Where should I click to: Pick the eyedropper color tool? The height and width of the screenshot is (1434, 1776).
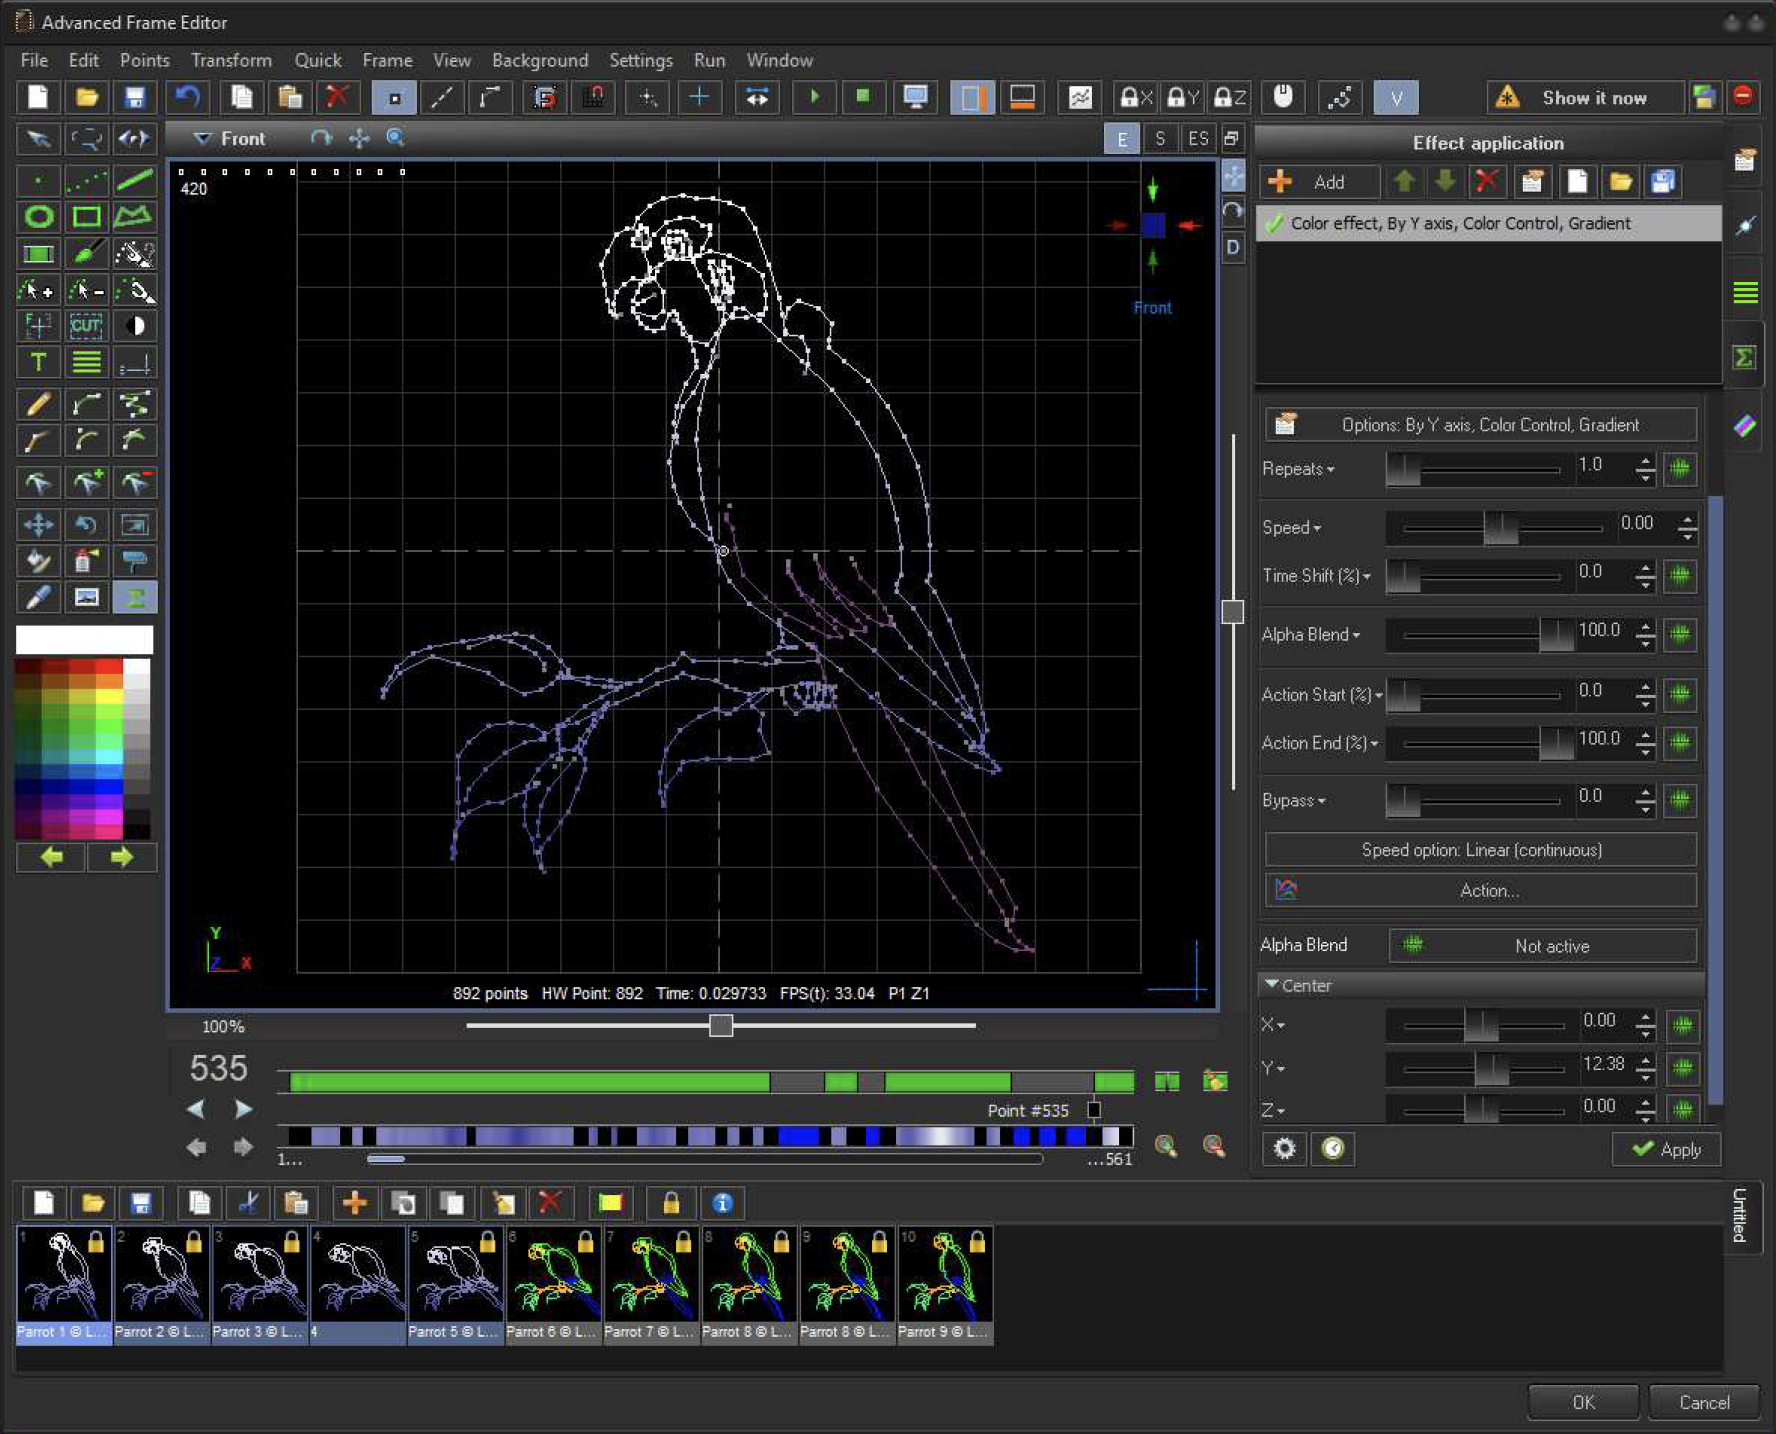[x=38, y=597]
